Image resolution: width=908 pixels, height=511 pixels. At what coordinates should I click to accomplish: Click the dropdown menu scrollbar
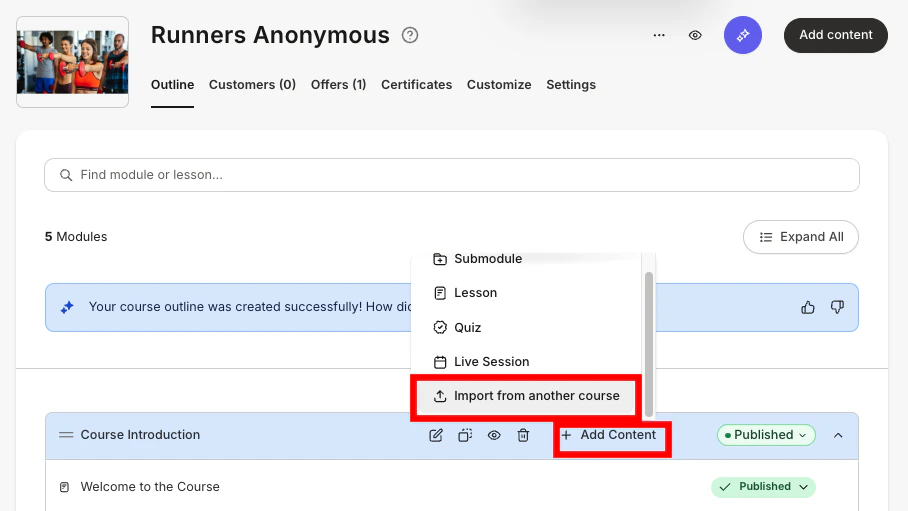point(649,344)
